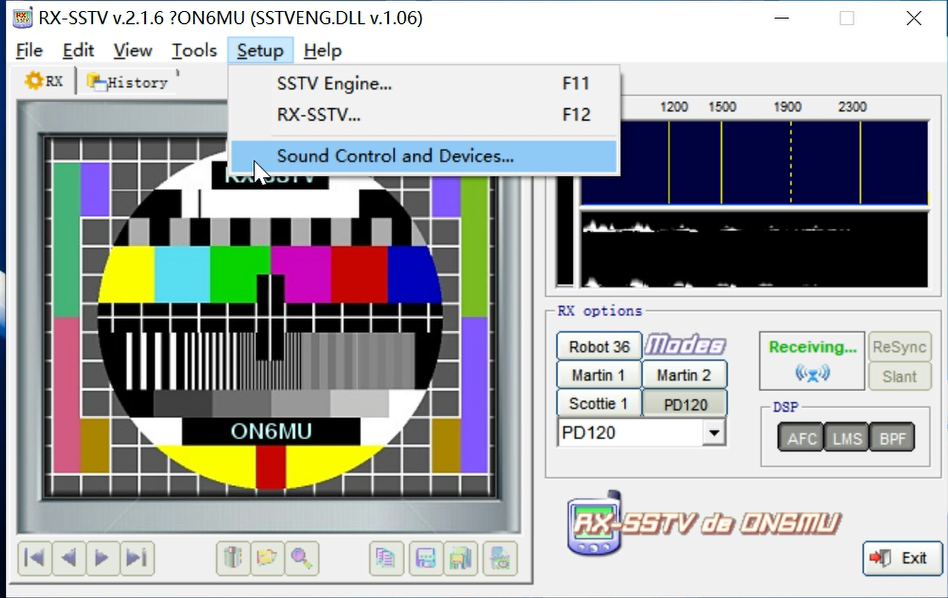Jump to the first image in history

click(35, 557)
